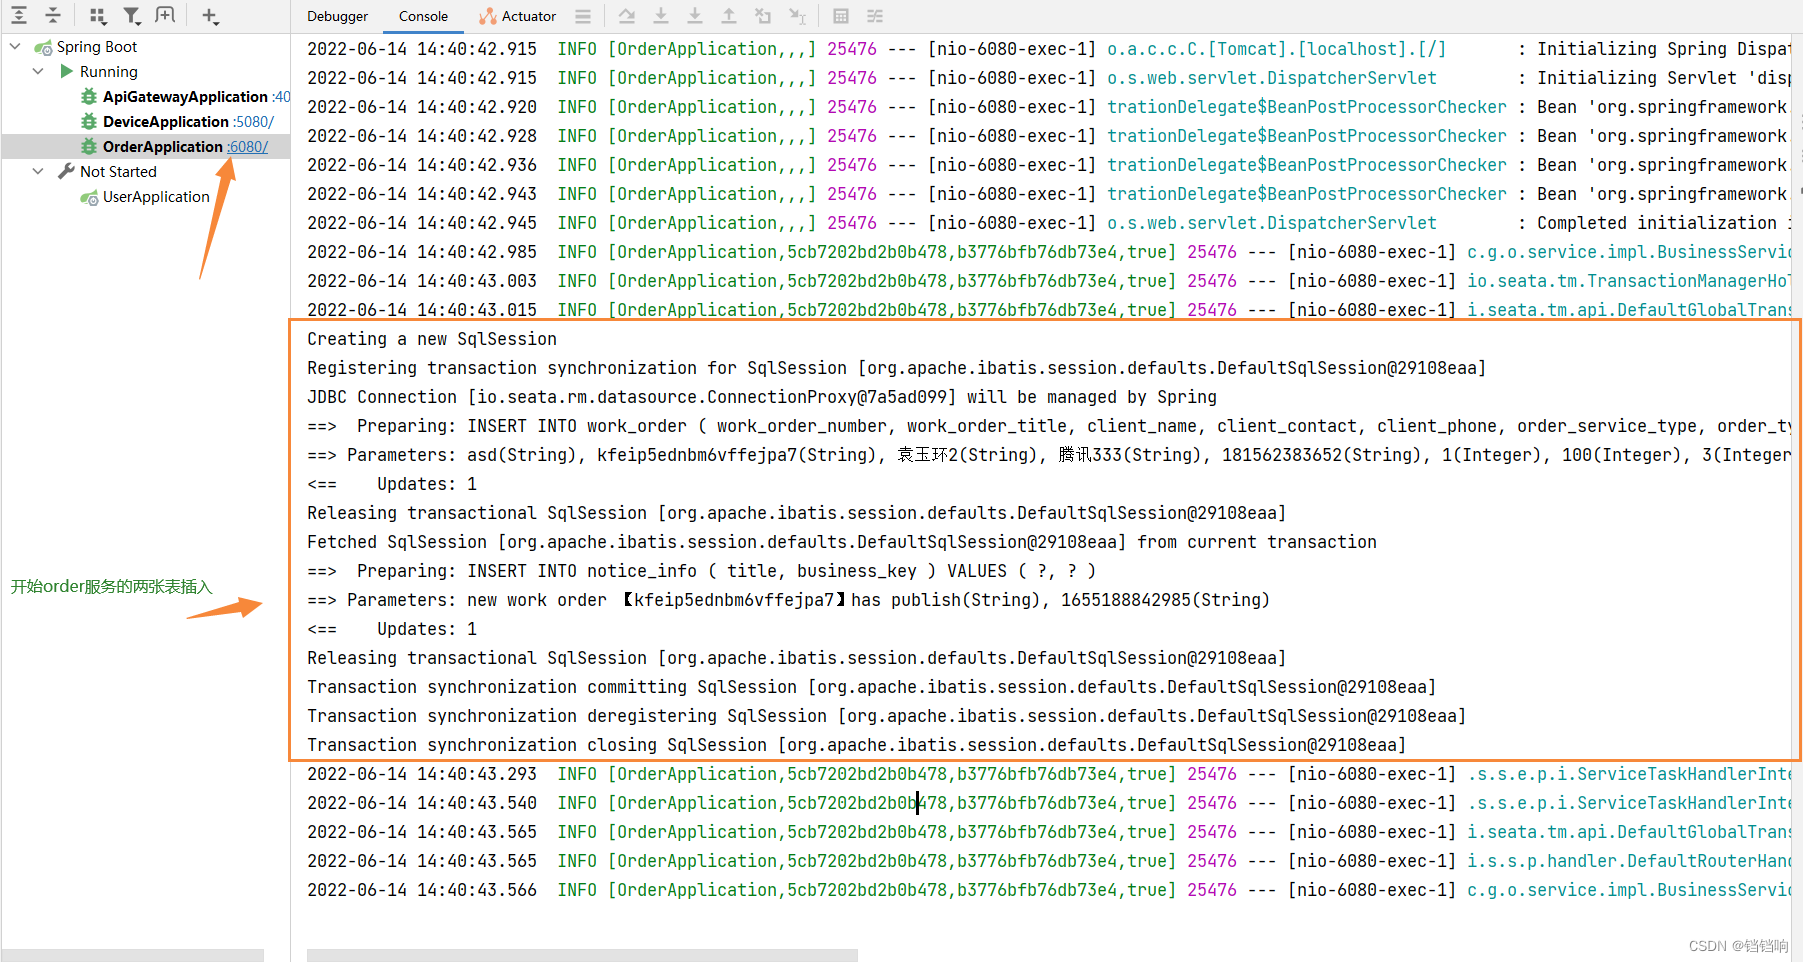Click the 'Transaction synchronization deregistering SqlSession' line
Screen dimensions: 1803x962
click(886, 716)
